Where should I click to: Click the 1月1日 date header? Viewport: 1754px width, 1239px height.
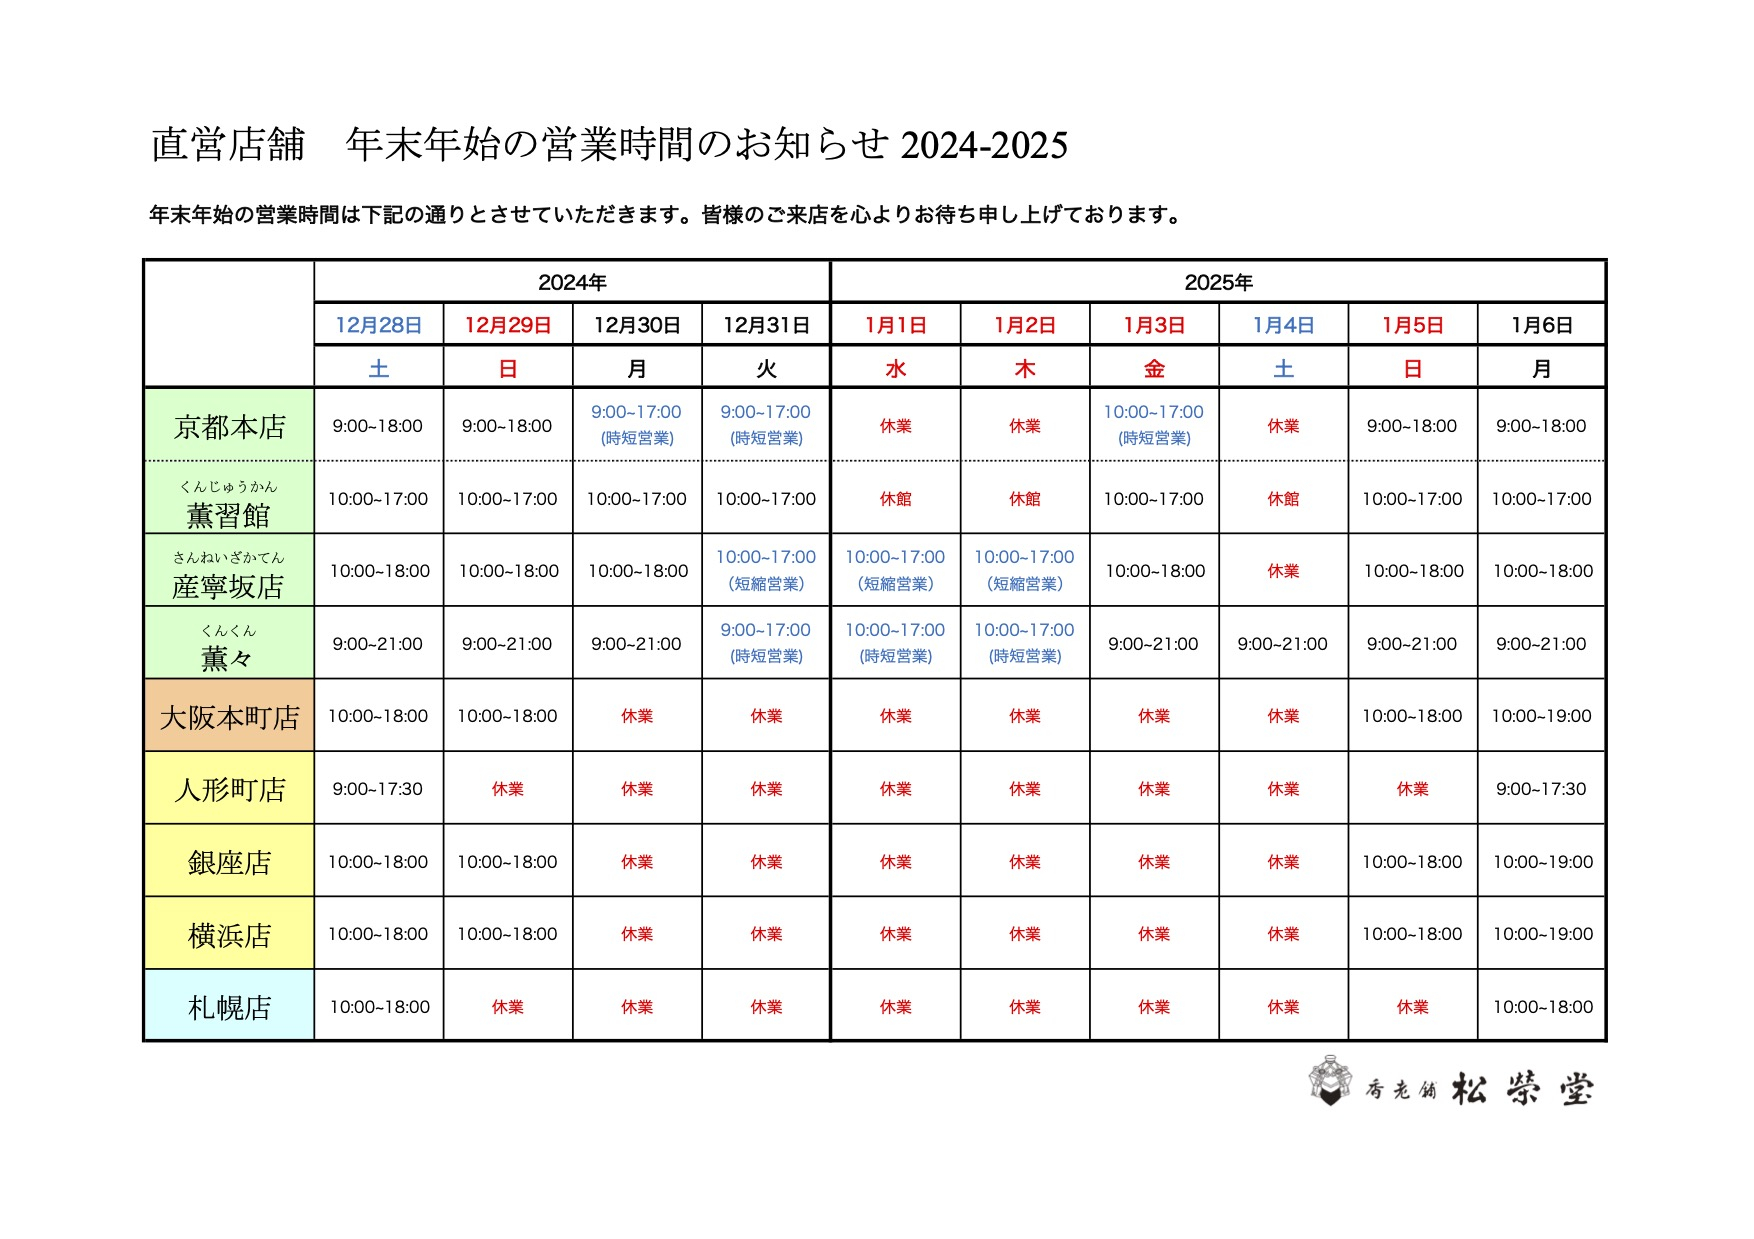[x=895, y=325]
